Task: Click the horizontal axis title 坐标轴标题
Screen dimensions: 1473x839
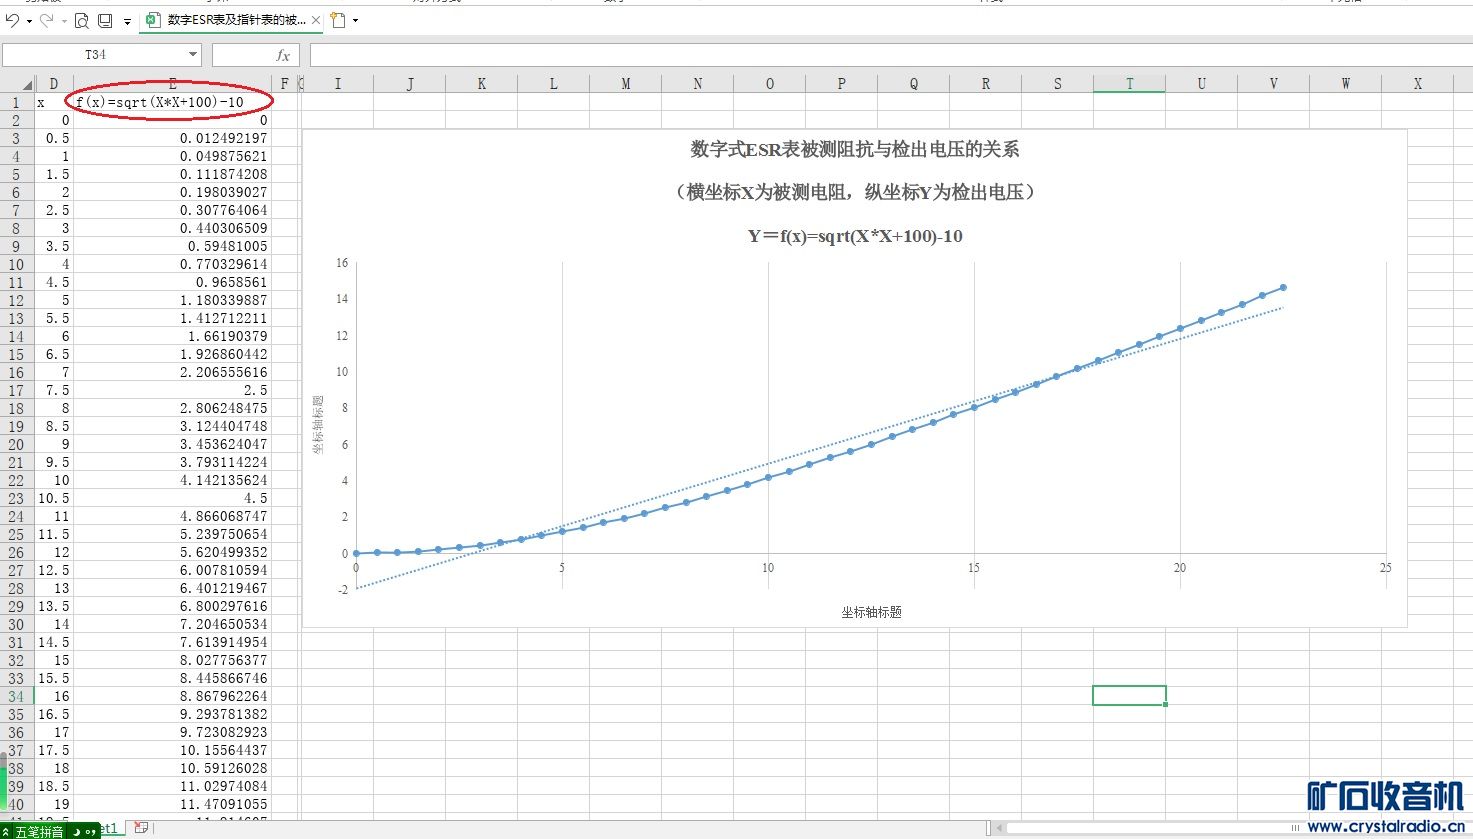Action: [871, 612]
